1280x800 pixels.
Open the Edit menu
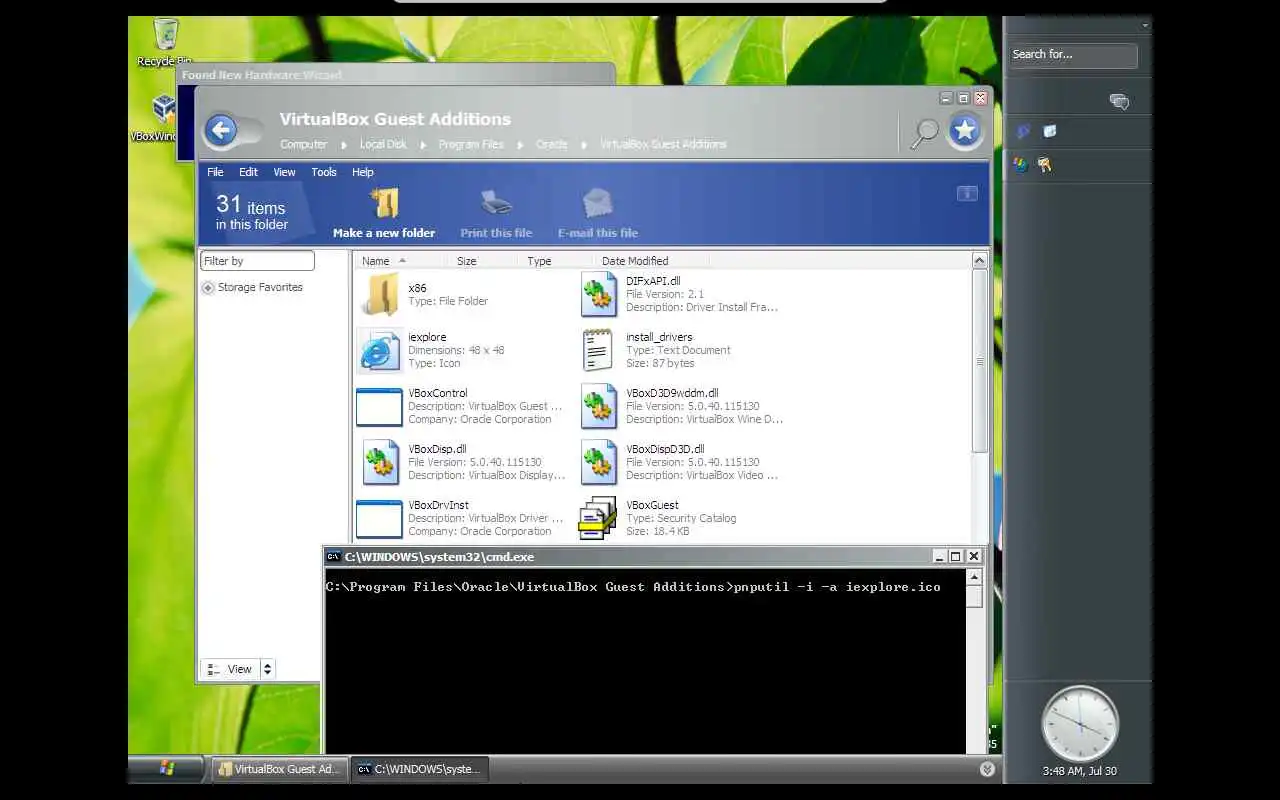(248, 172)
